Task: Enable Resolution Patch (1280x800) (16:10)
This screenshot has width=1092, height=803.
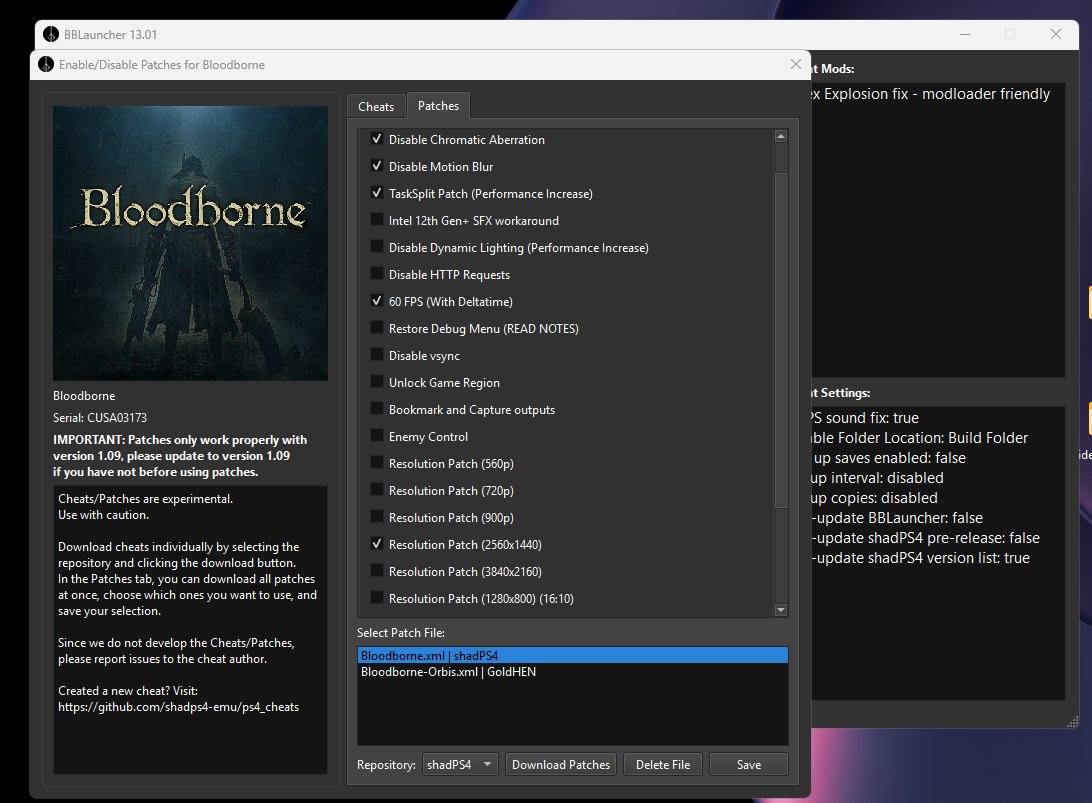Action: [x=377, y=598]
